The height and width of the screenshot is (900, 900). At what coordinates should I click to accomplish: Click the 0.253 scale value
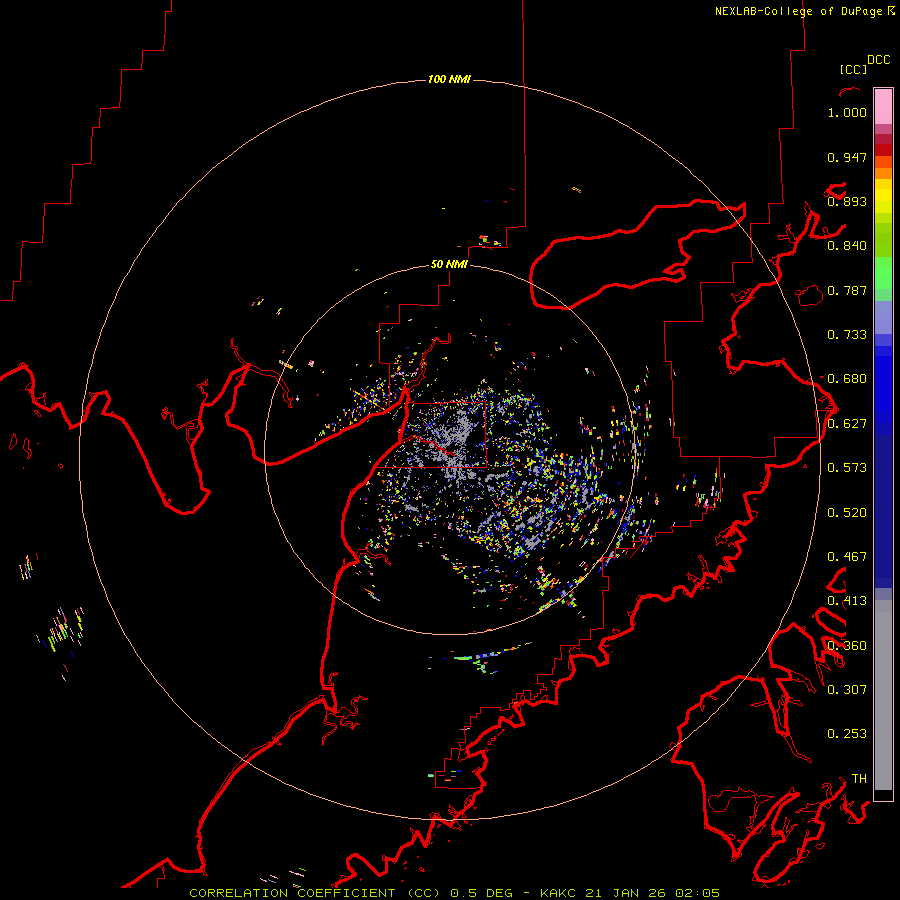pyautogui.click(x=847, y=734)
